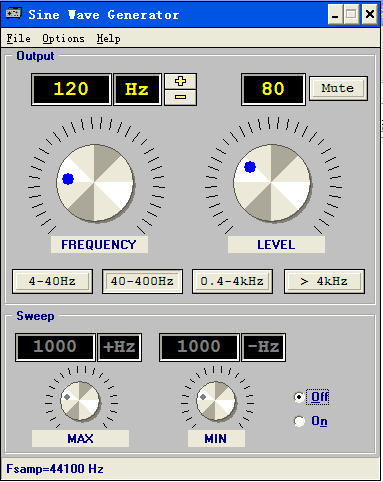This screenshot has height=482, width=383.
Task: Open the Options menu
Action: coord(63,38)
